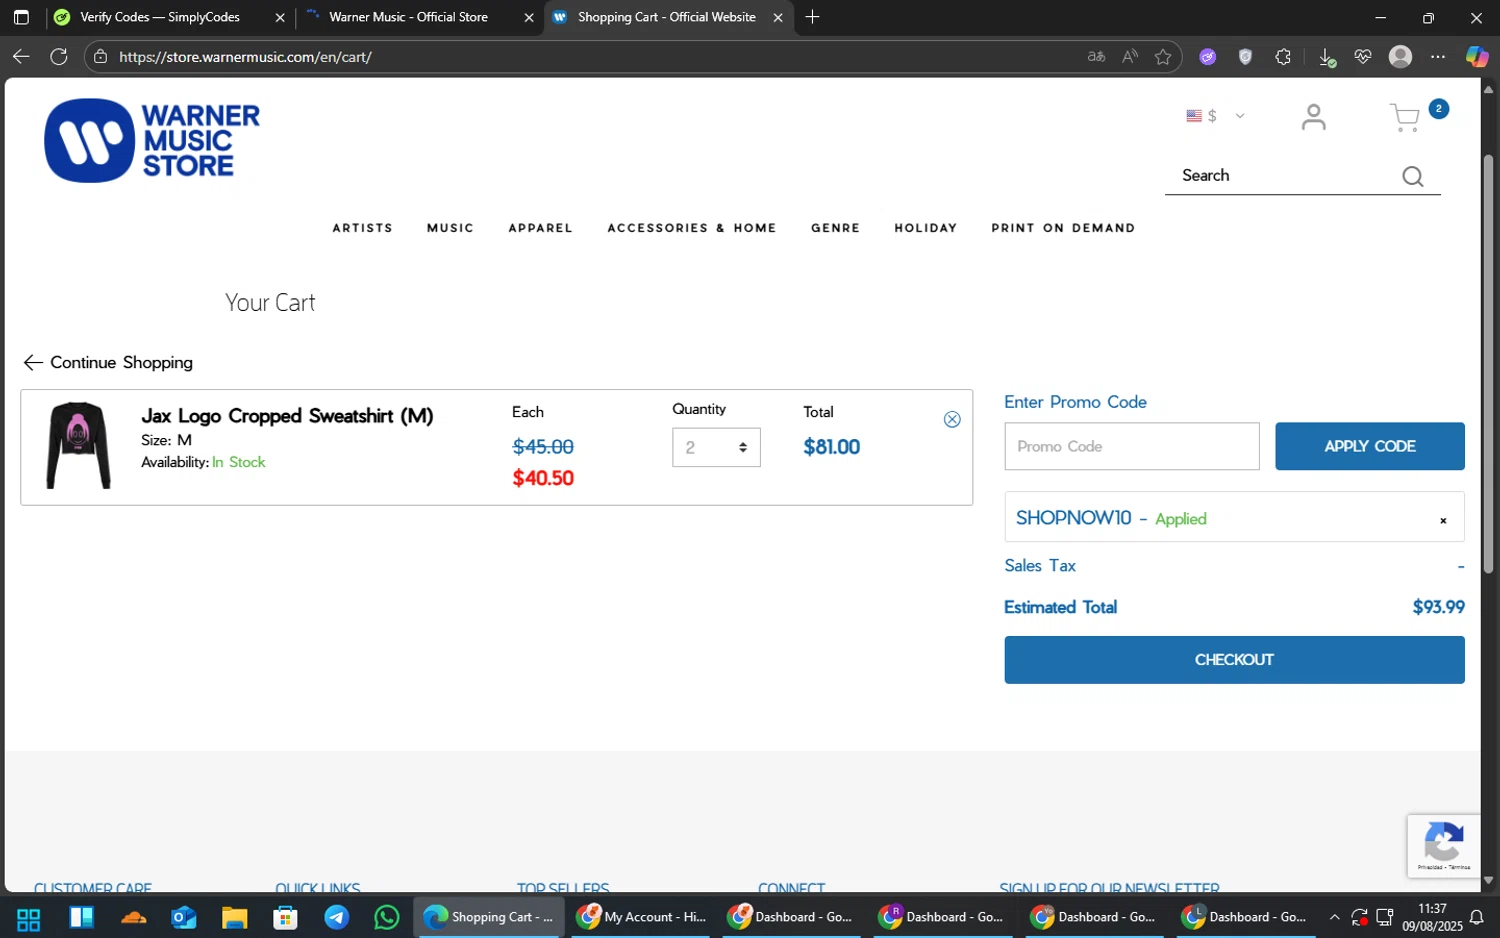Viewport: 1500px width, 938px height.
Task: Open My Account Chrome window in taskbar
Action: (640, 917)
